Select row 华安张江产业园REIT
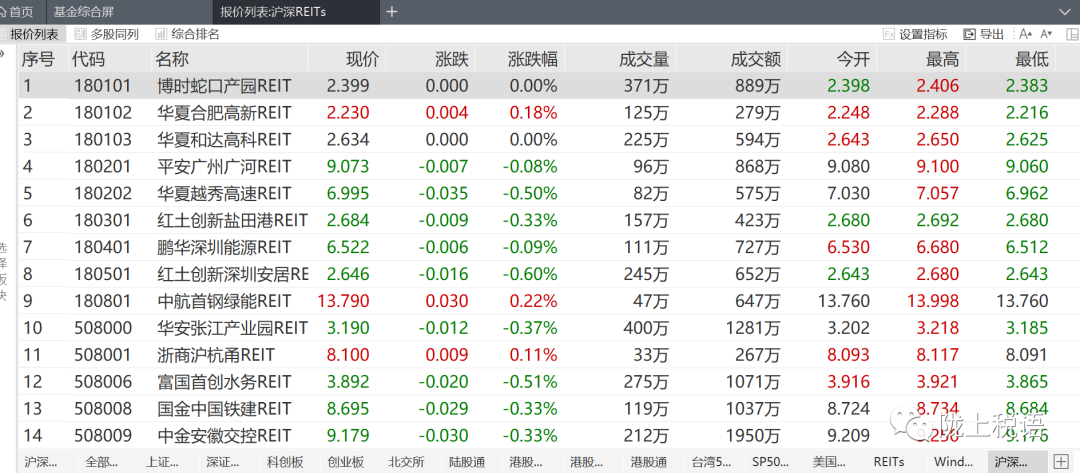This screenshot has height=473, width=1080. 549,328
